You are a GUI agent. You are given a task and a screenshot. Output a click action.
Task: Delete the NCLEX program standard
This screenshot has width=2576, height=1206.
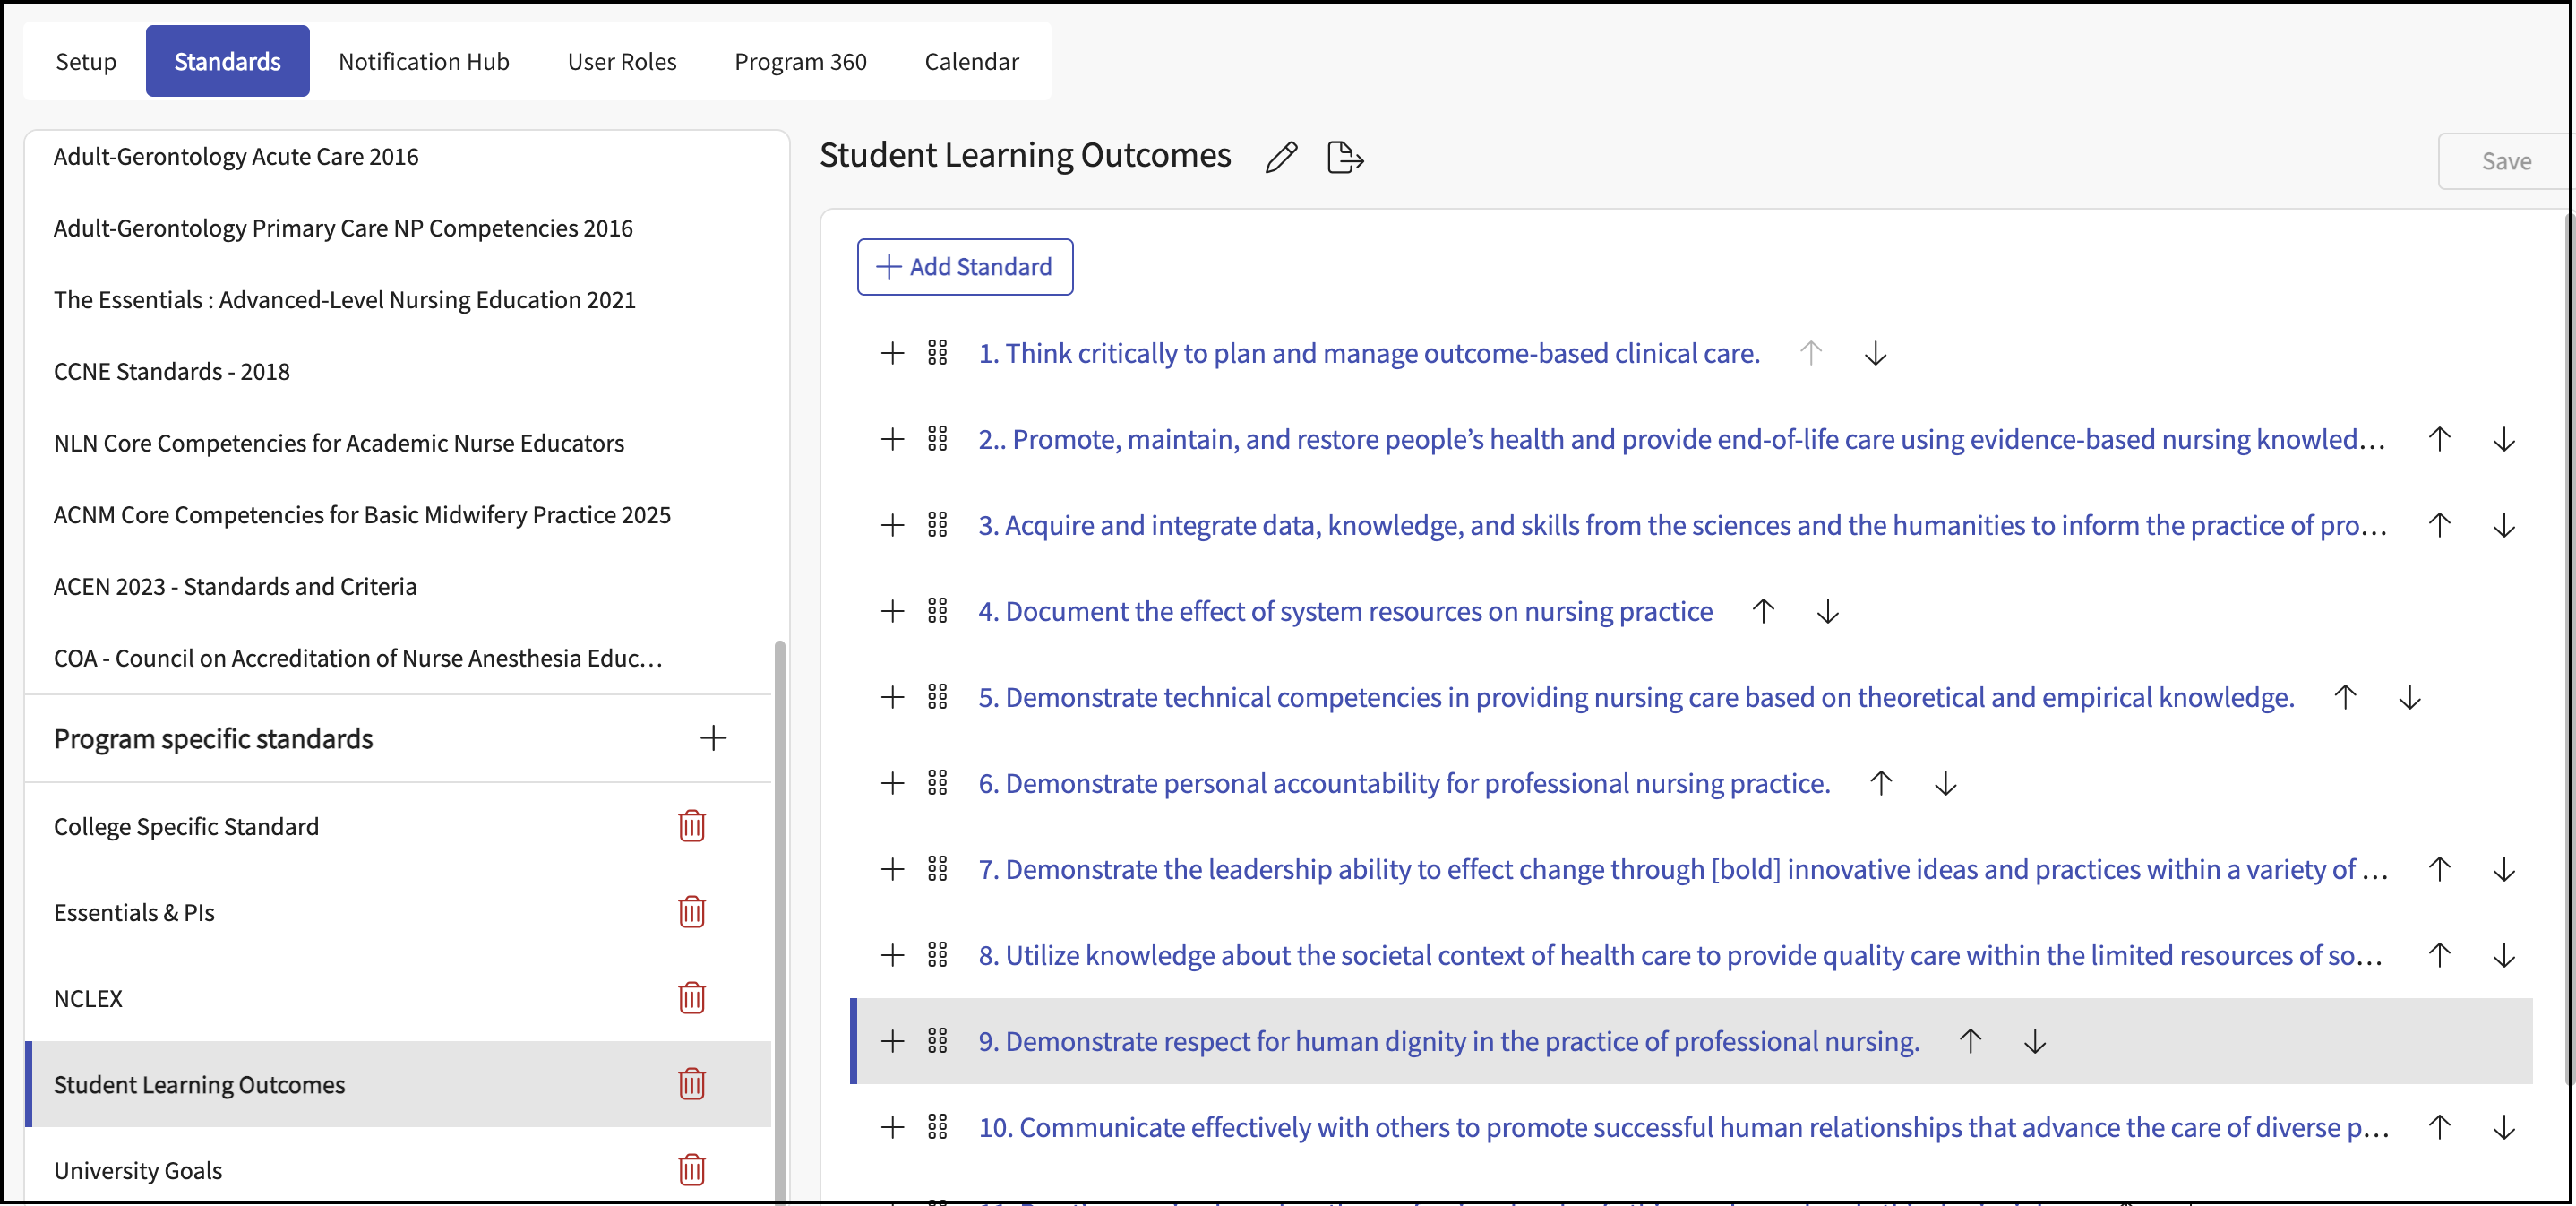point(691,997)
